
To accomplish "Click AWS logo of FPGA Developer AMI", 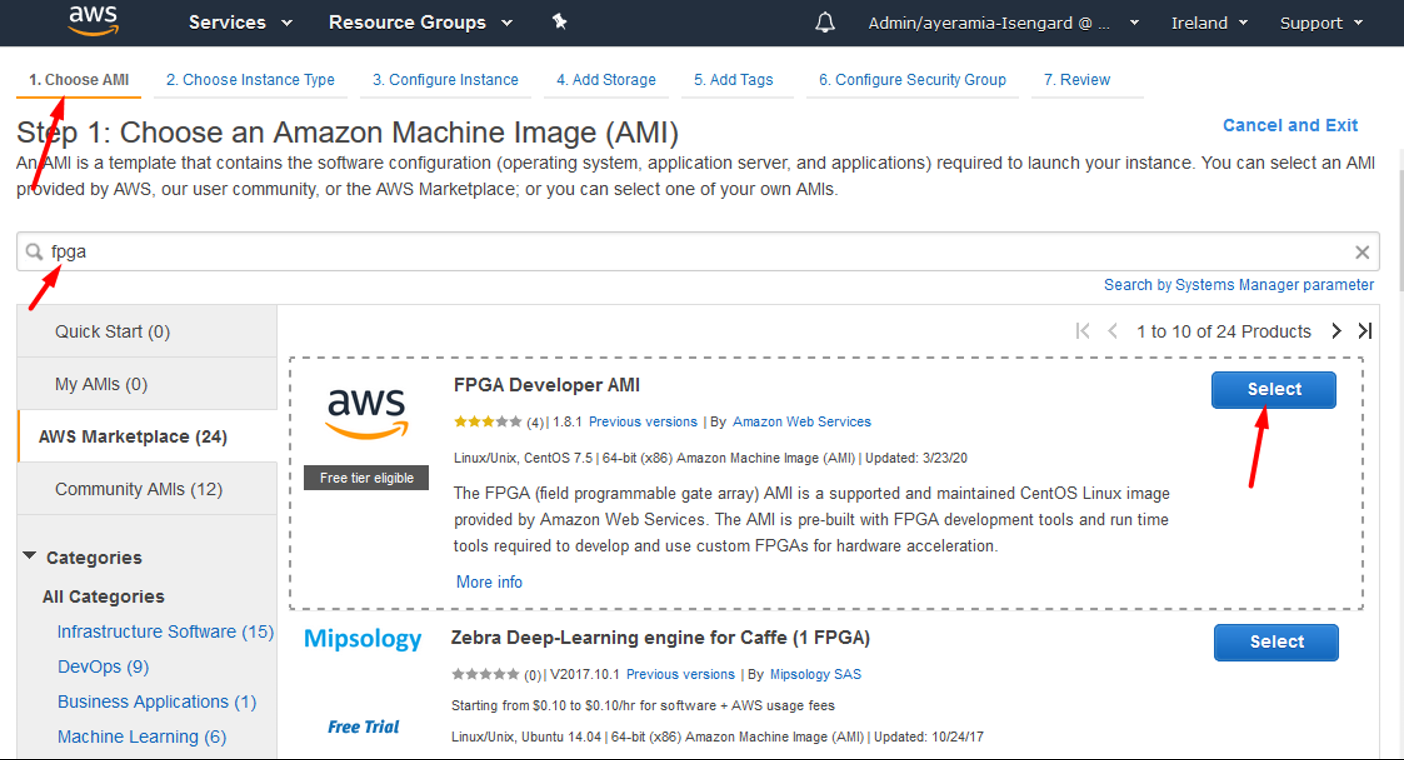I will click(367, 414).
